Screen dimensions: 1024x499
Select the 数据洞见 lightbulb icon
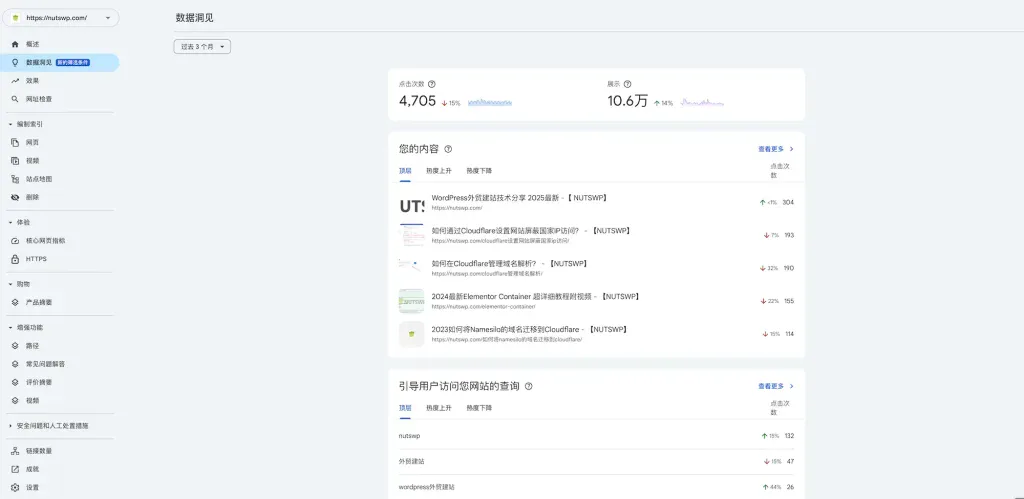point(15,63)
